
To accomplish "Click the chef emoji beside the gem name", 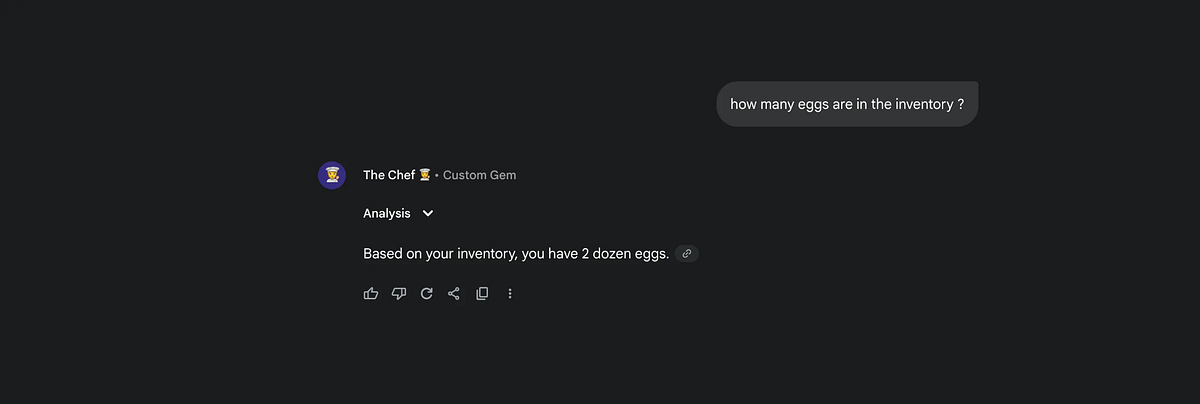I will coord(425,175).
